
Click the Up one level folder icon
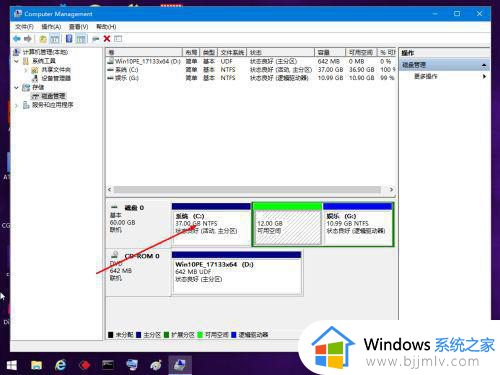(43, 39)
